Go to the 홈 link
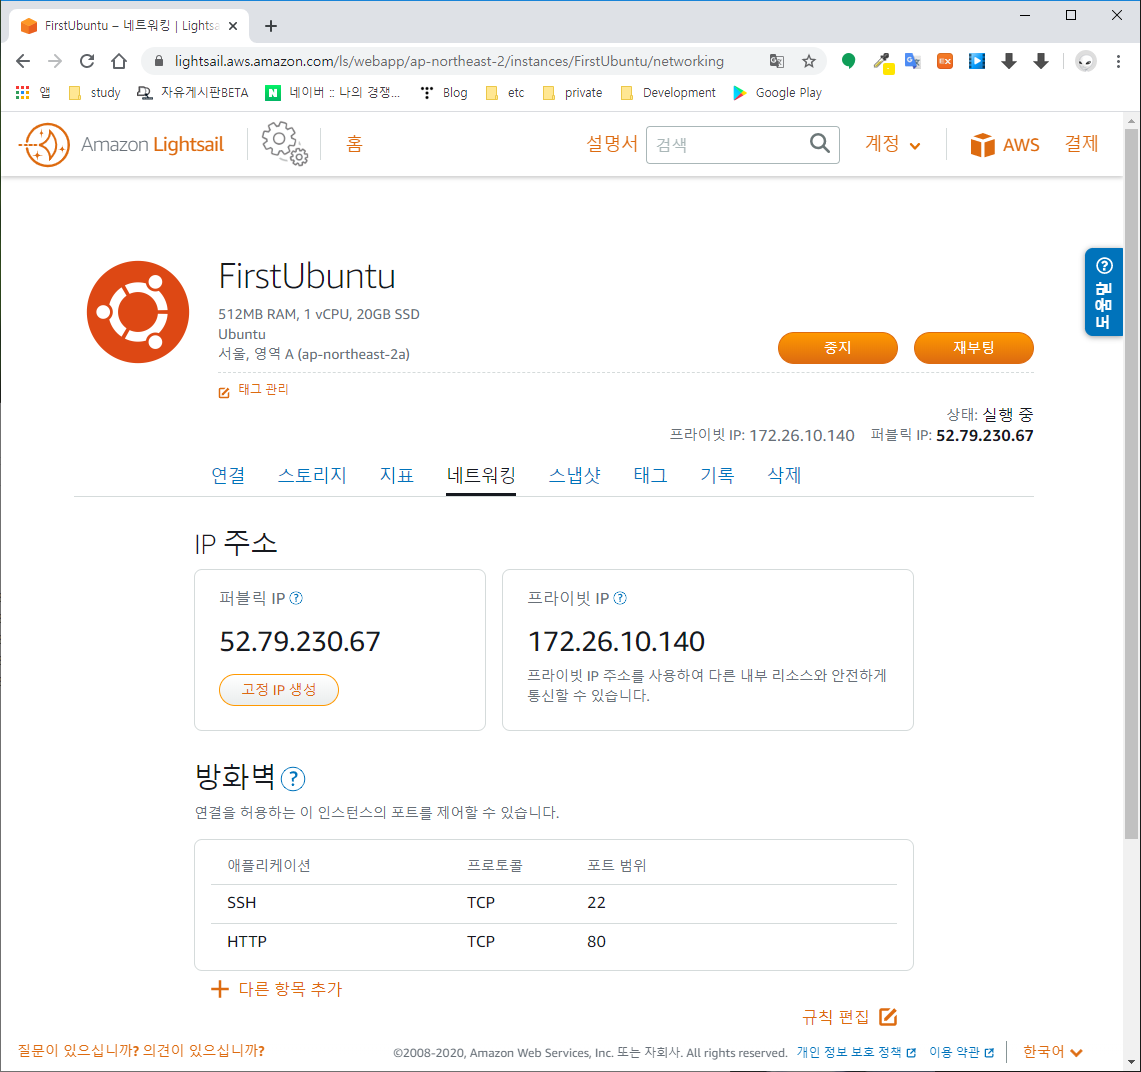1141x1072 pixels. point(354,144)
